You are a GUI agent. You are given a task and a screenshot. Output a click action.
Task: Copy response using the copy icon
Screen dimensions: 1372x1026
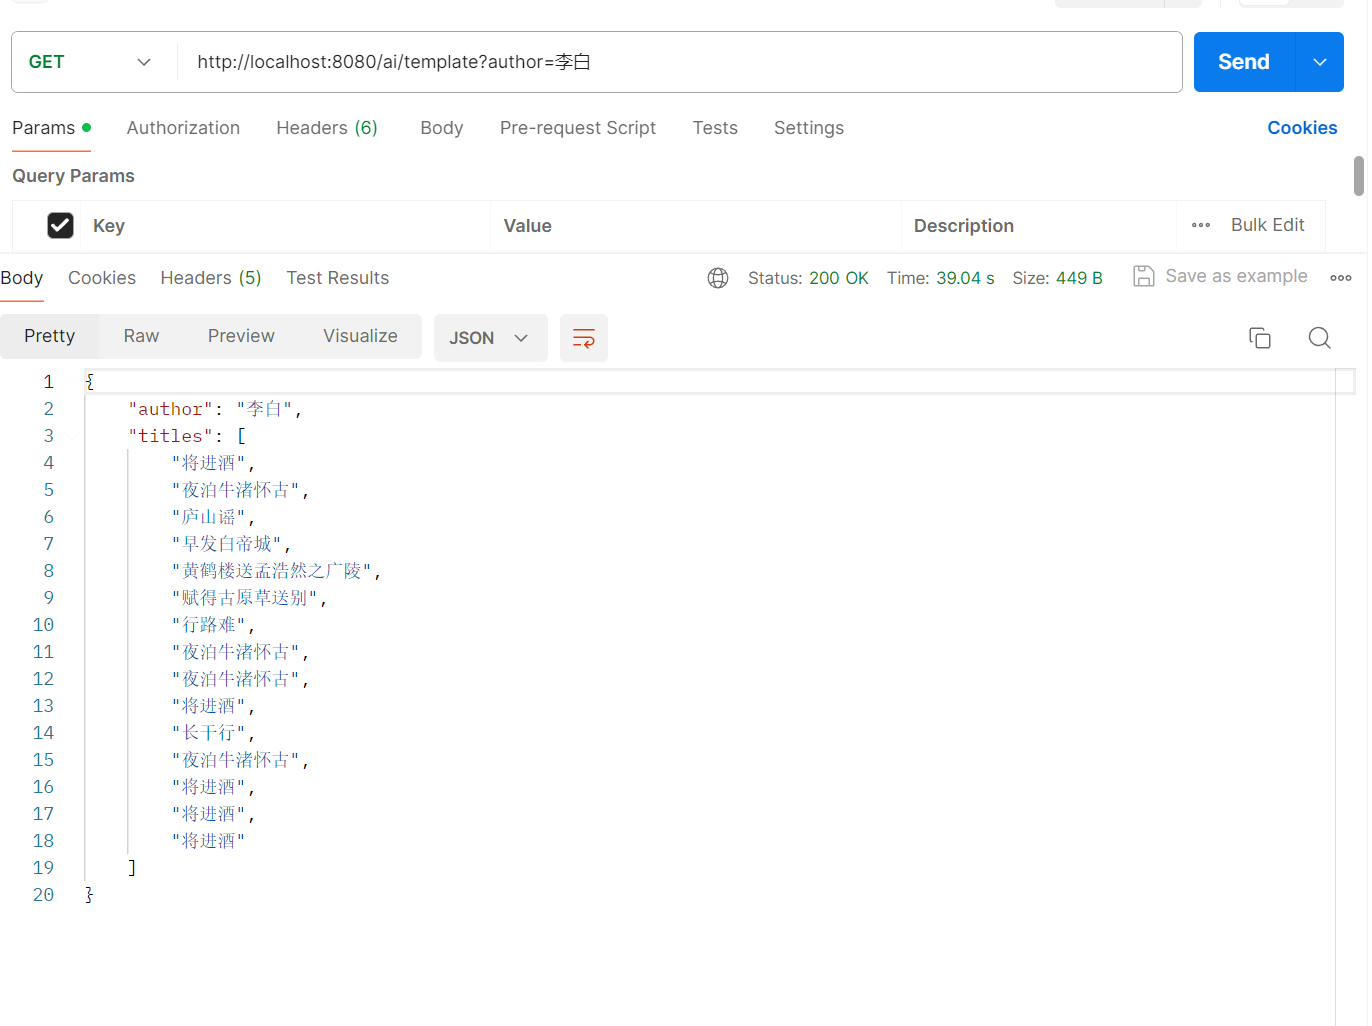(x=1260, y=338)
